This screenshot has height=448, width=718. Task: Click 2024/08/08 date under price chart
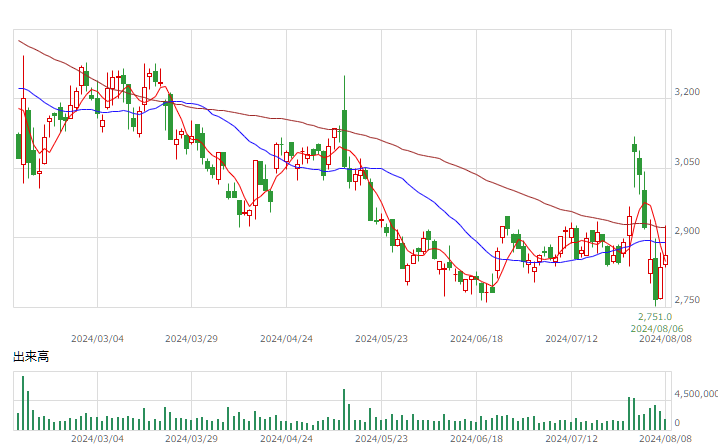point(665,339)
